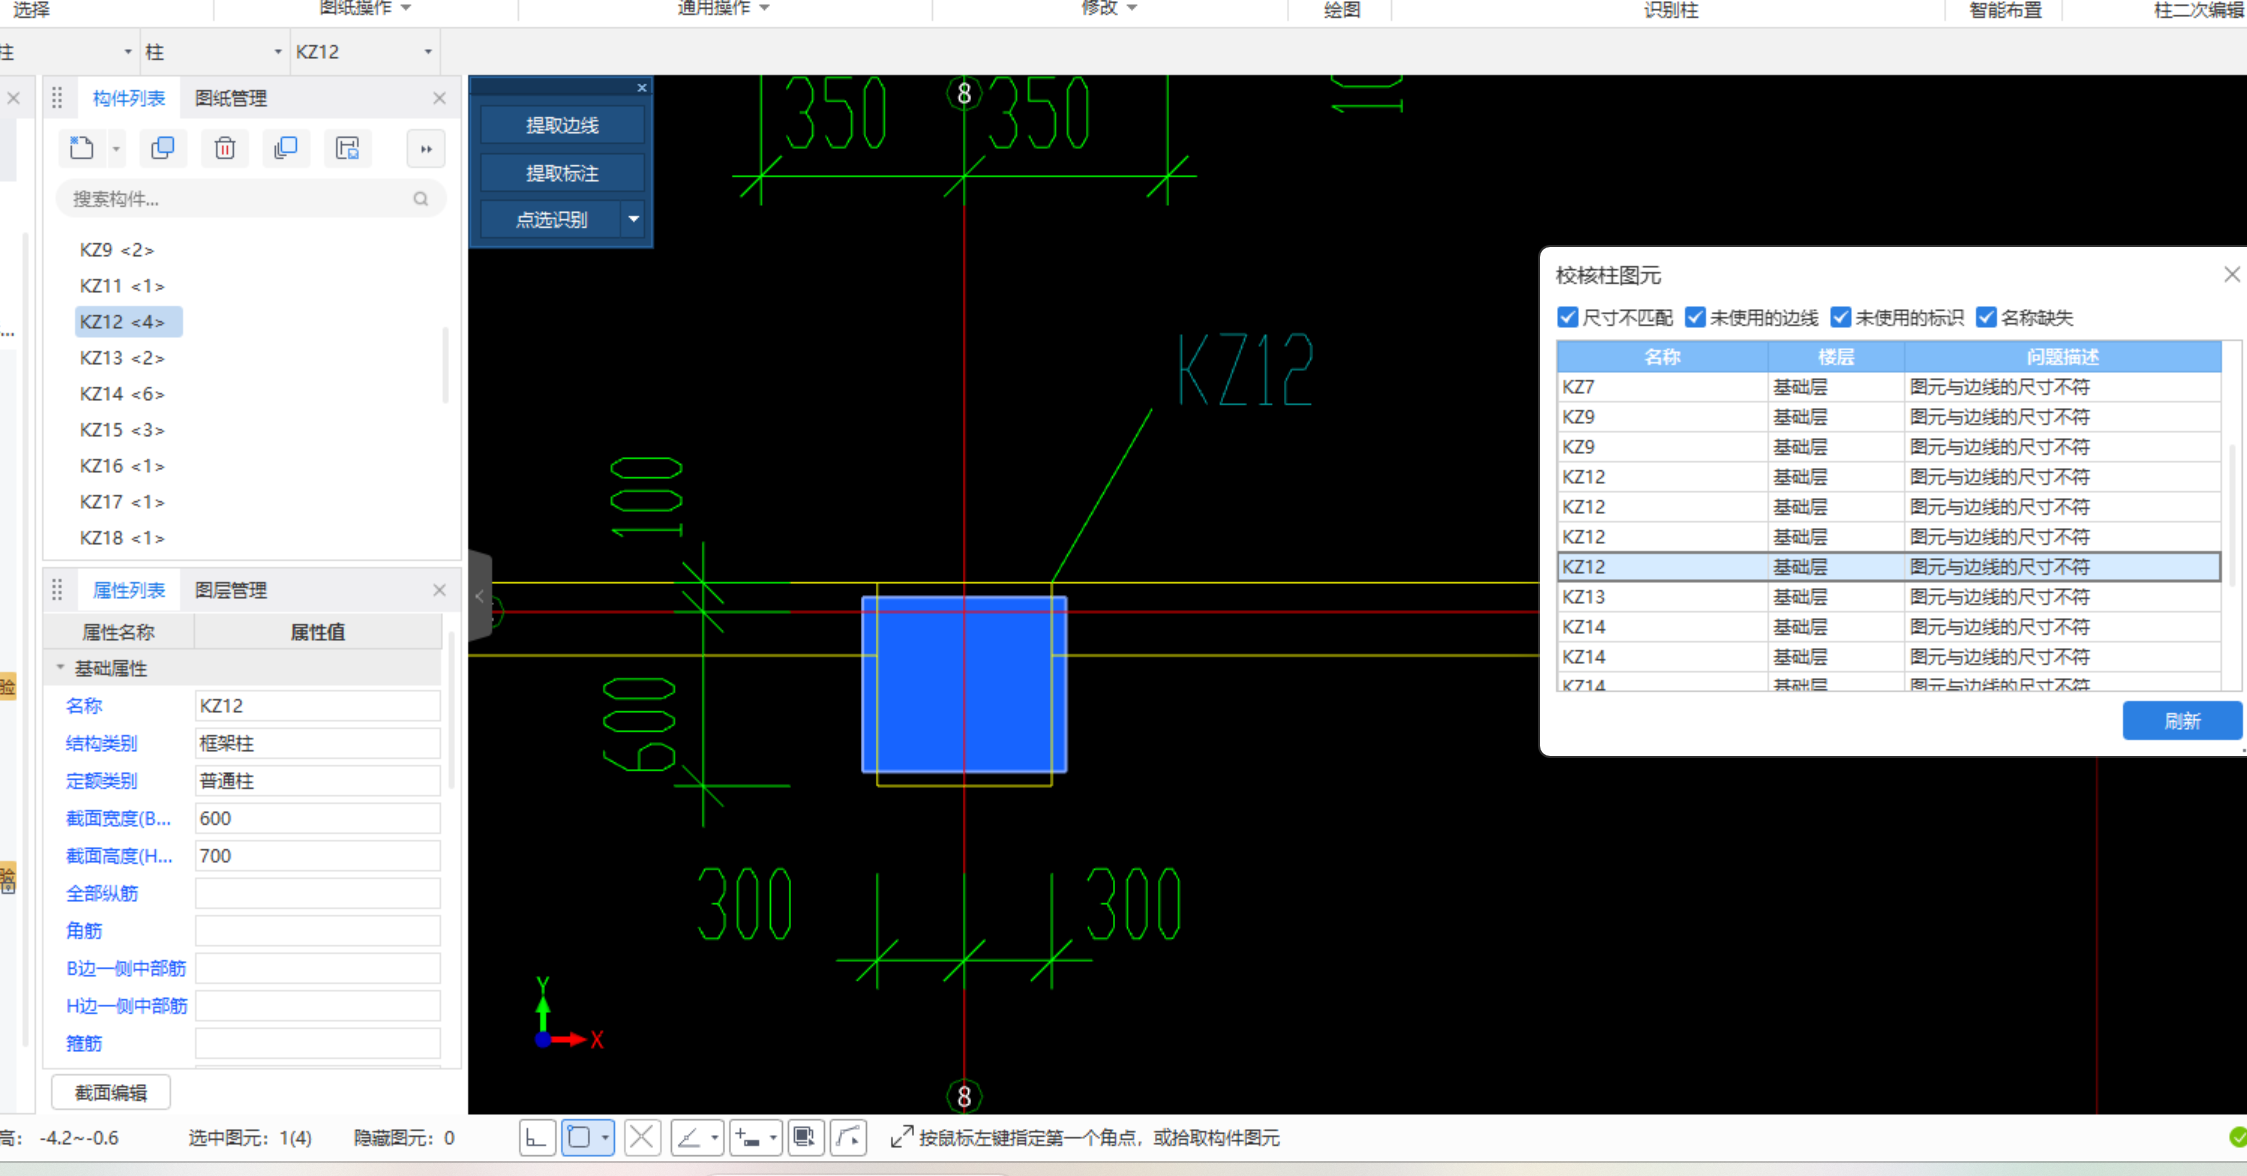Click the 名称 field containing KZ12
This screenshot has width=2247, height=1176.
pyautogui.click(x=317, y=706)
